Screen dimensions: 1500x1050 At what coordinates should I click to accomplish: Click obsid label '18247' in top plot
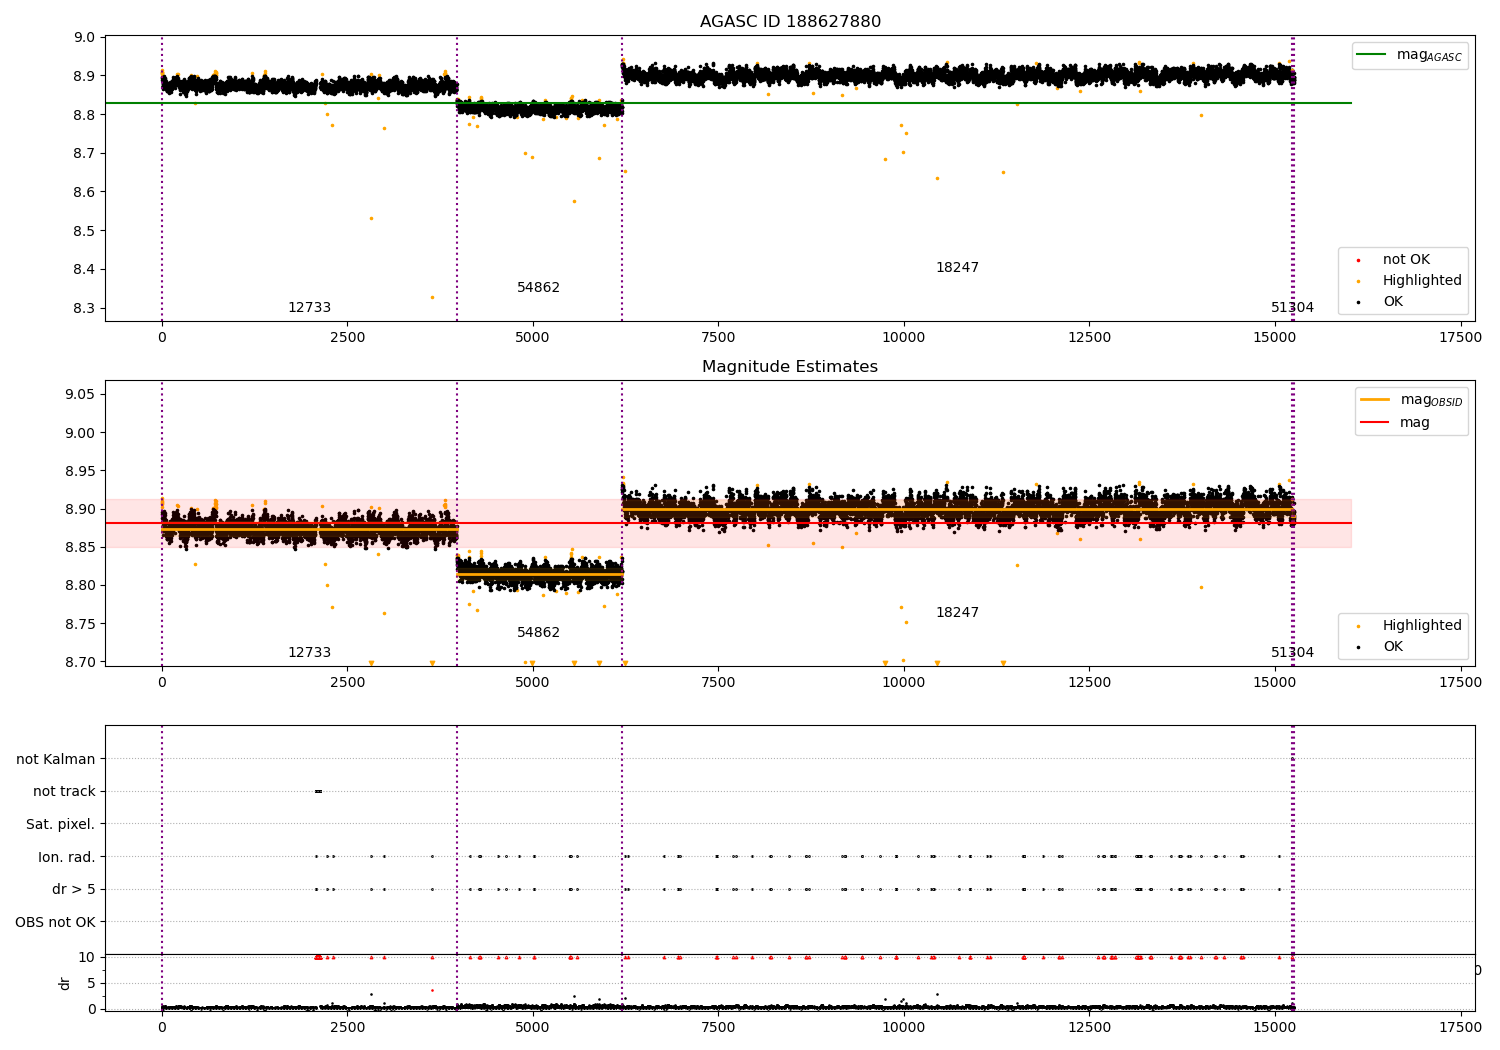[x=957, y=268]
